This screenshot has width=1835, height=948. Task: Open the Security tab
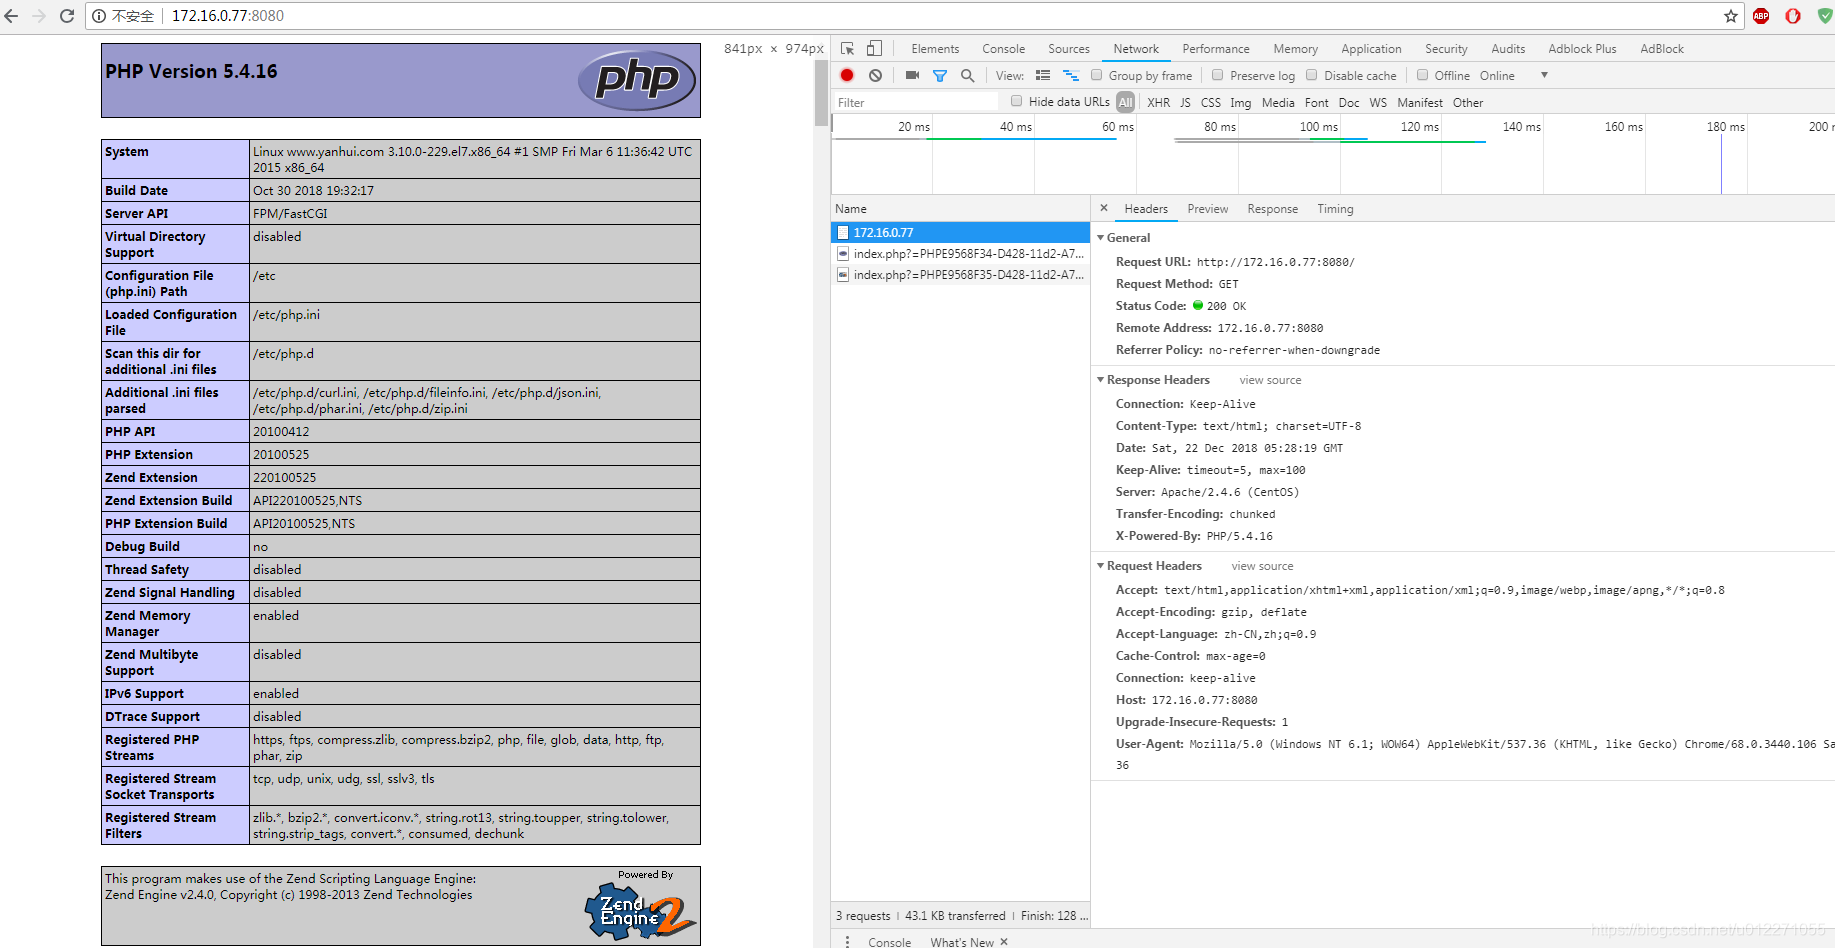click(1446, 48)
